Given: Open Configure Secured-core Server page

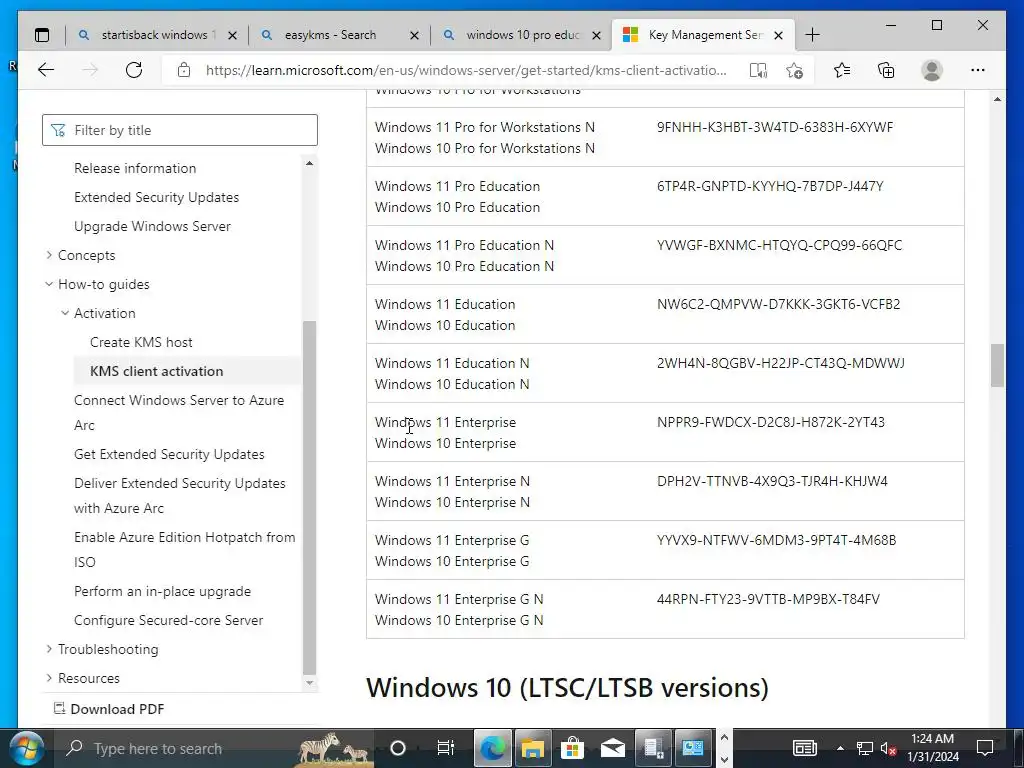Looking at the screenshot, I should coord(168,620).
